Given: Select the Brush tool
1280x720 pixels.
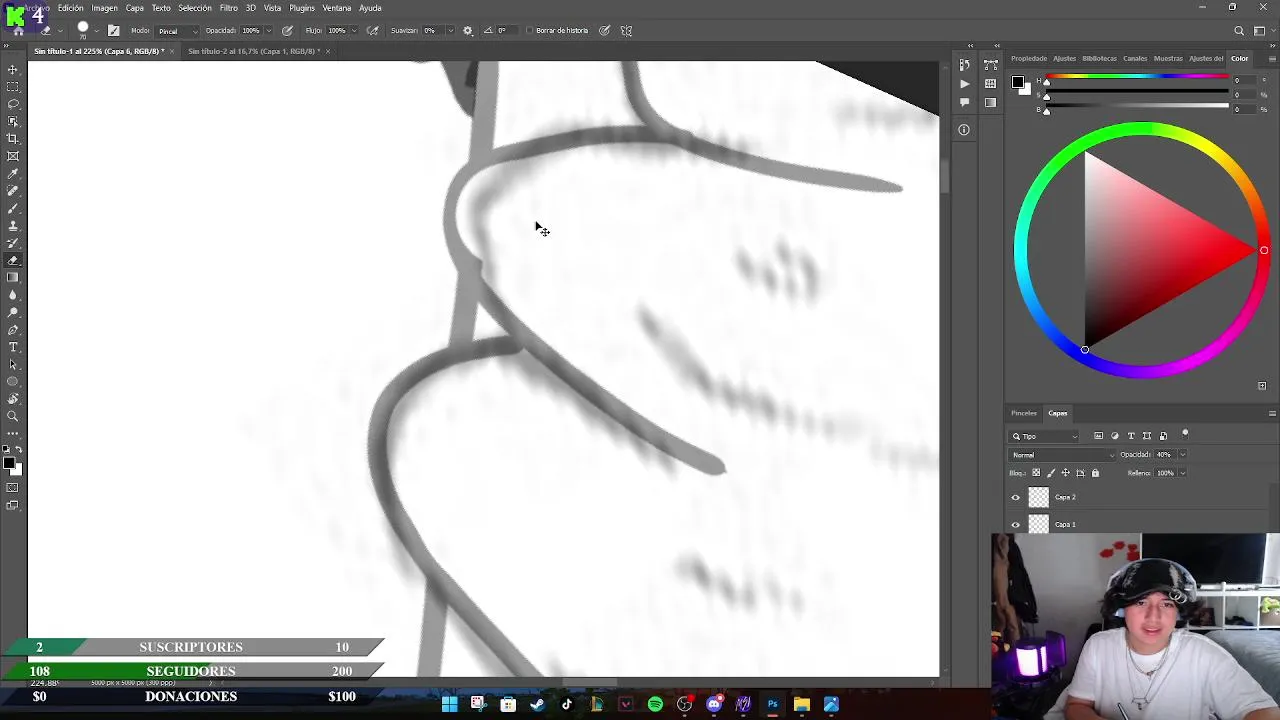Looking at the screenshot, I should [x=13, y=208].
